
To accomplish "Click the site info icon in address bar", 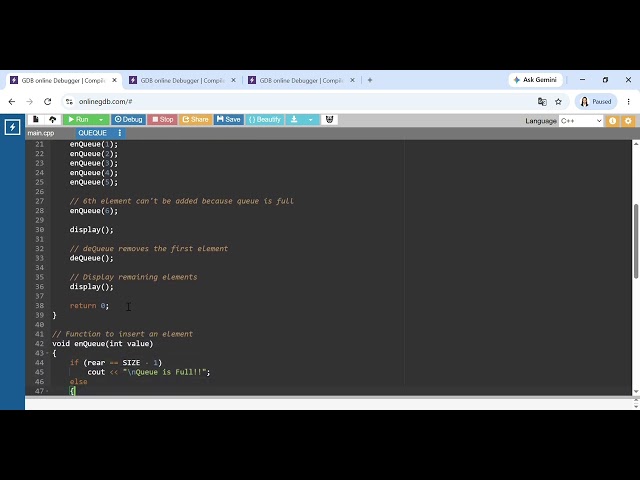I will click(x=69, y=102).
